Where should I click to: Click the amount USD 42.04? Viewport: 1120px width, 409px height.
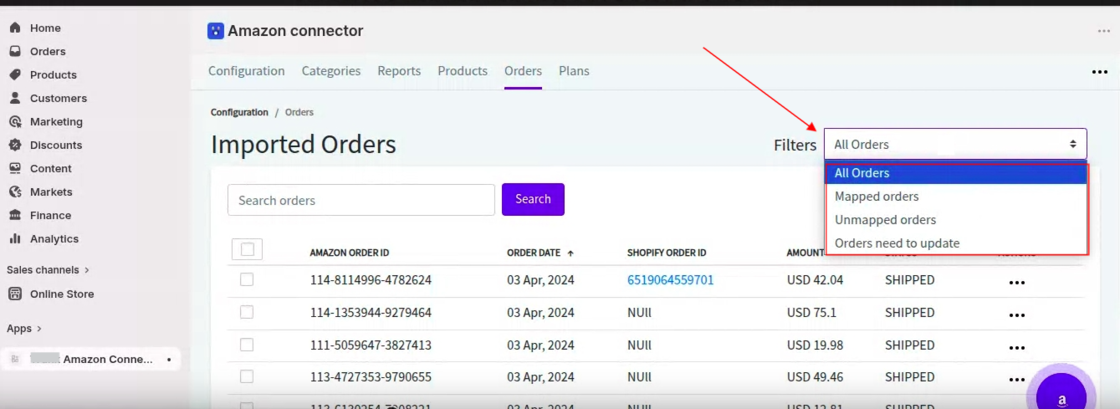click(x=815, y=280)
